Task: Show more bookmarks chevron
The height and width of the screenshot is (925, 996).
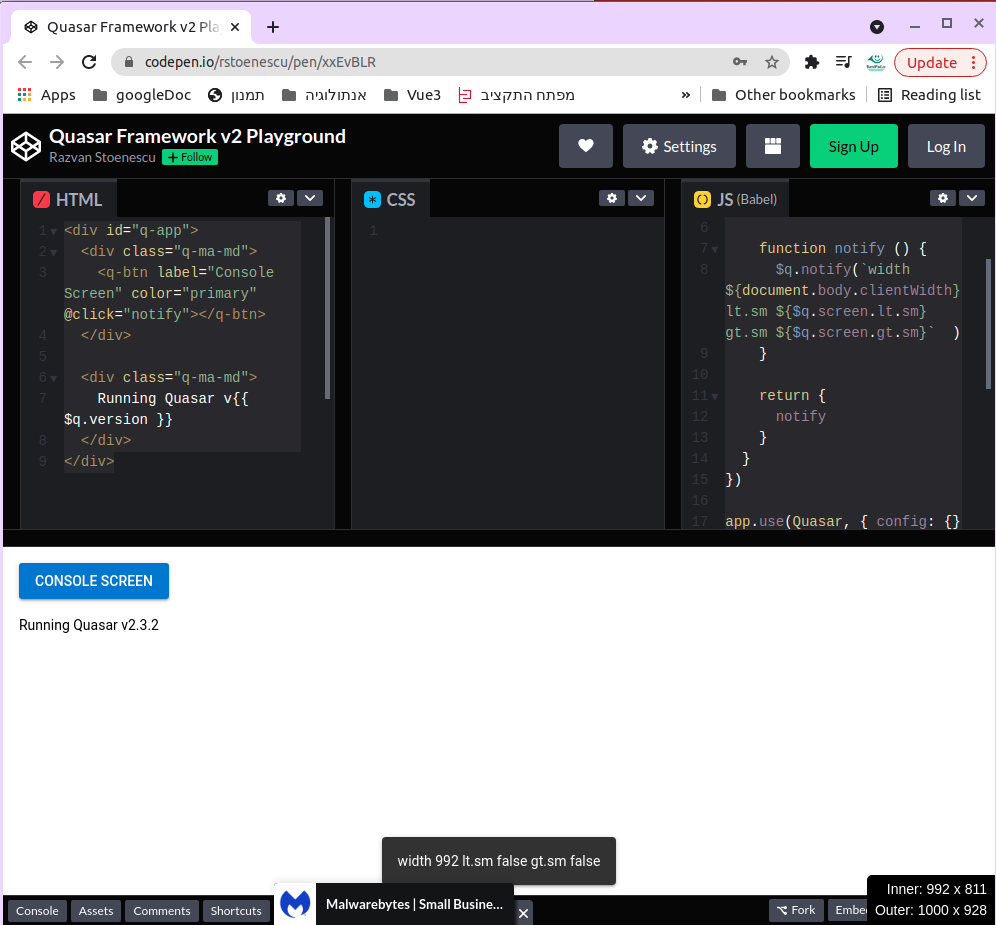Action: (x=685, y=95)
